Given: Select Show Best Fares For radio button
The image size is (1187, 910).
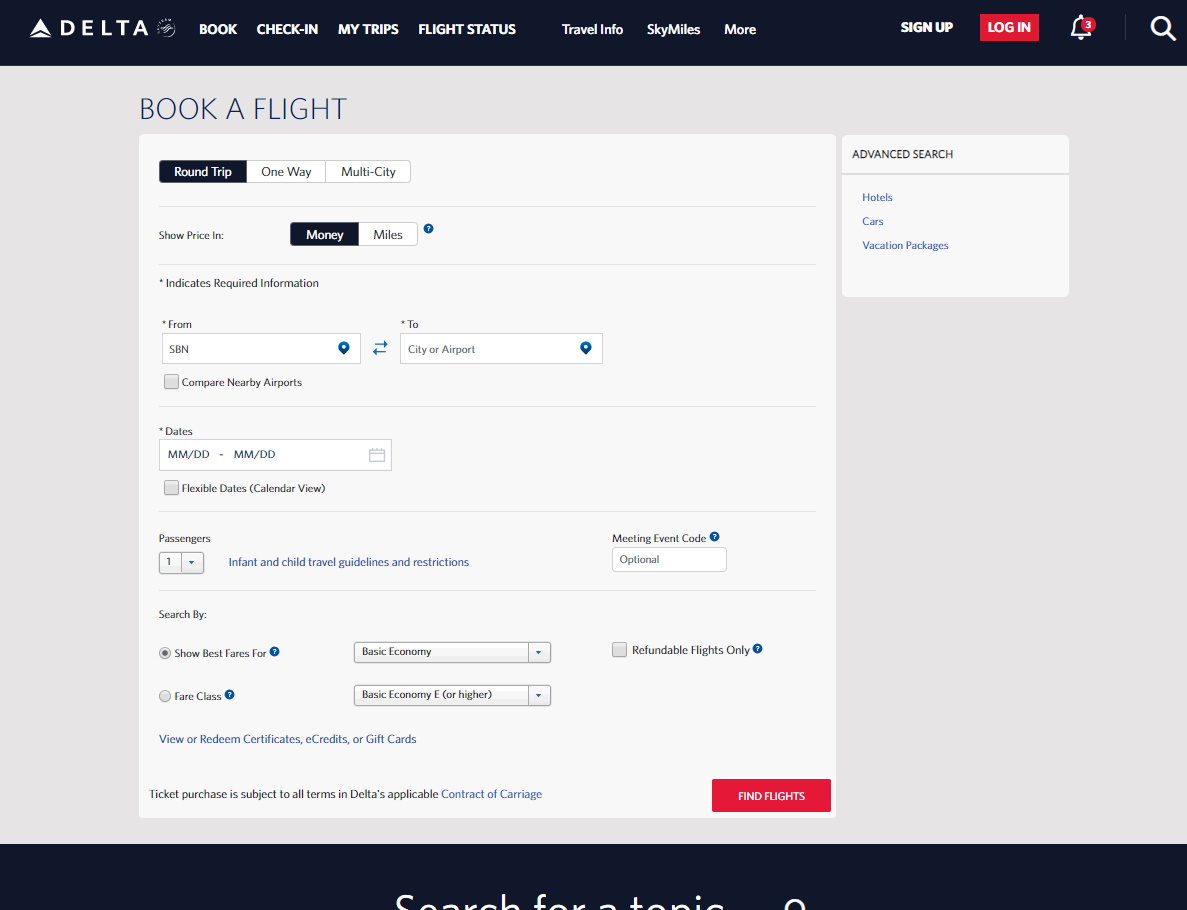Looking at the screenshot, I should coord(164,653).
